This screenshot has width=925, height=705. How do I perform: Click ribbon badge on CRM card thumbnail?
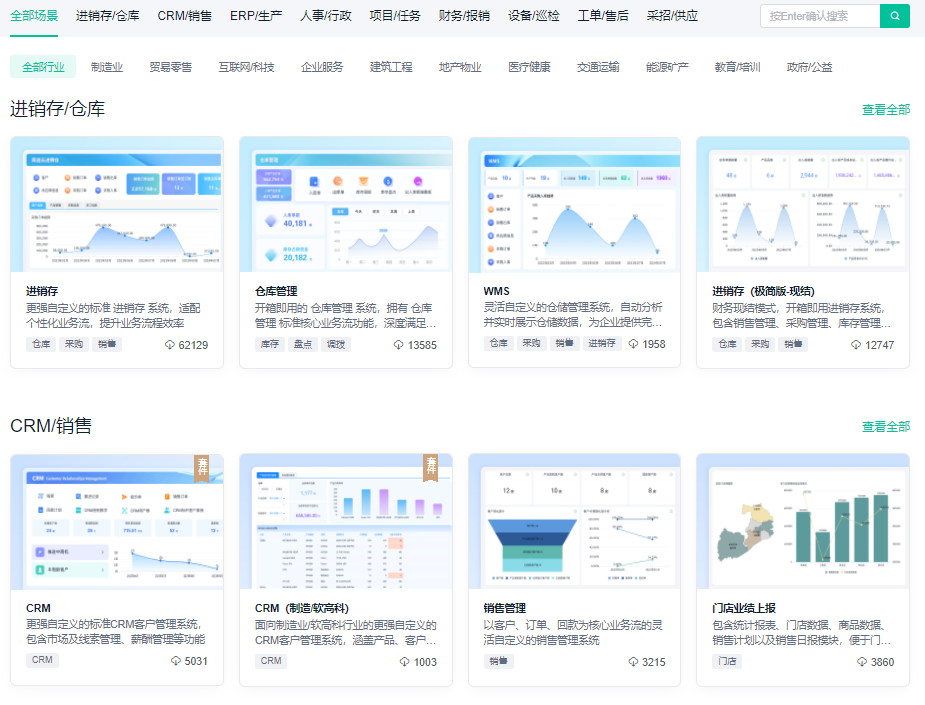click(202, 468)
